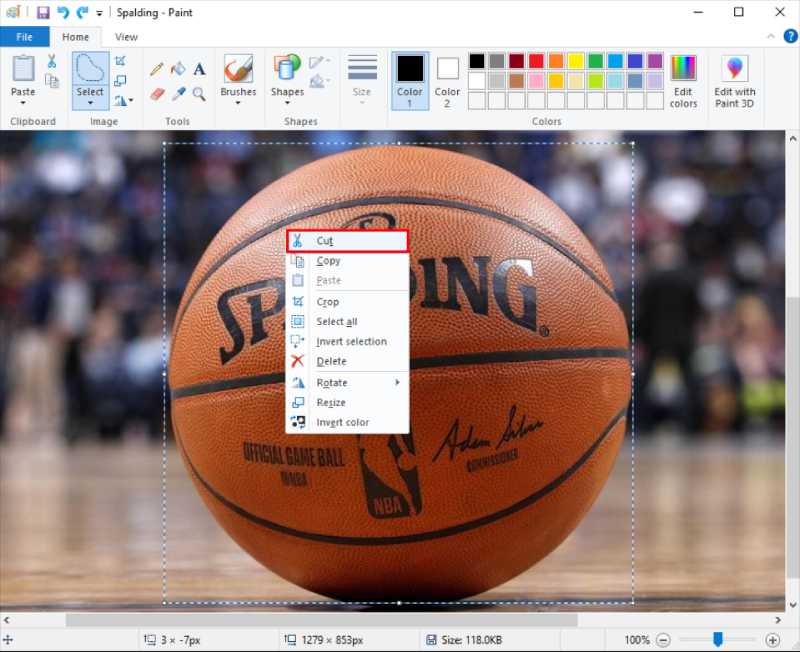Click the Resize icon in Image group

[120, 81]
